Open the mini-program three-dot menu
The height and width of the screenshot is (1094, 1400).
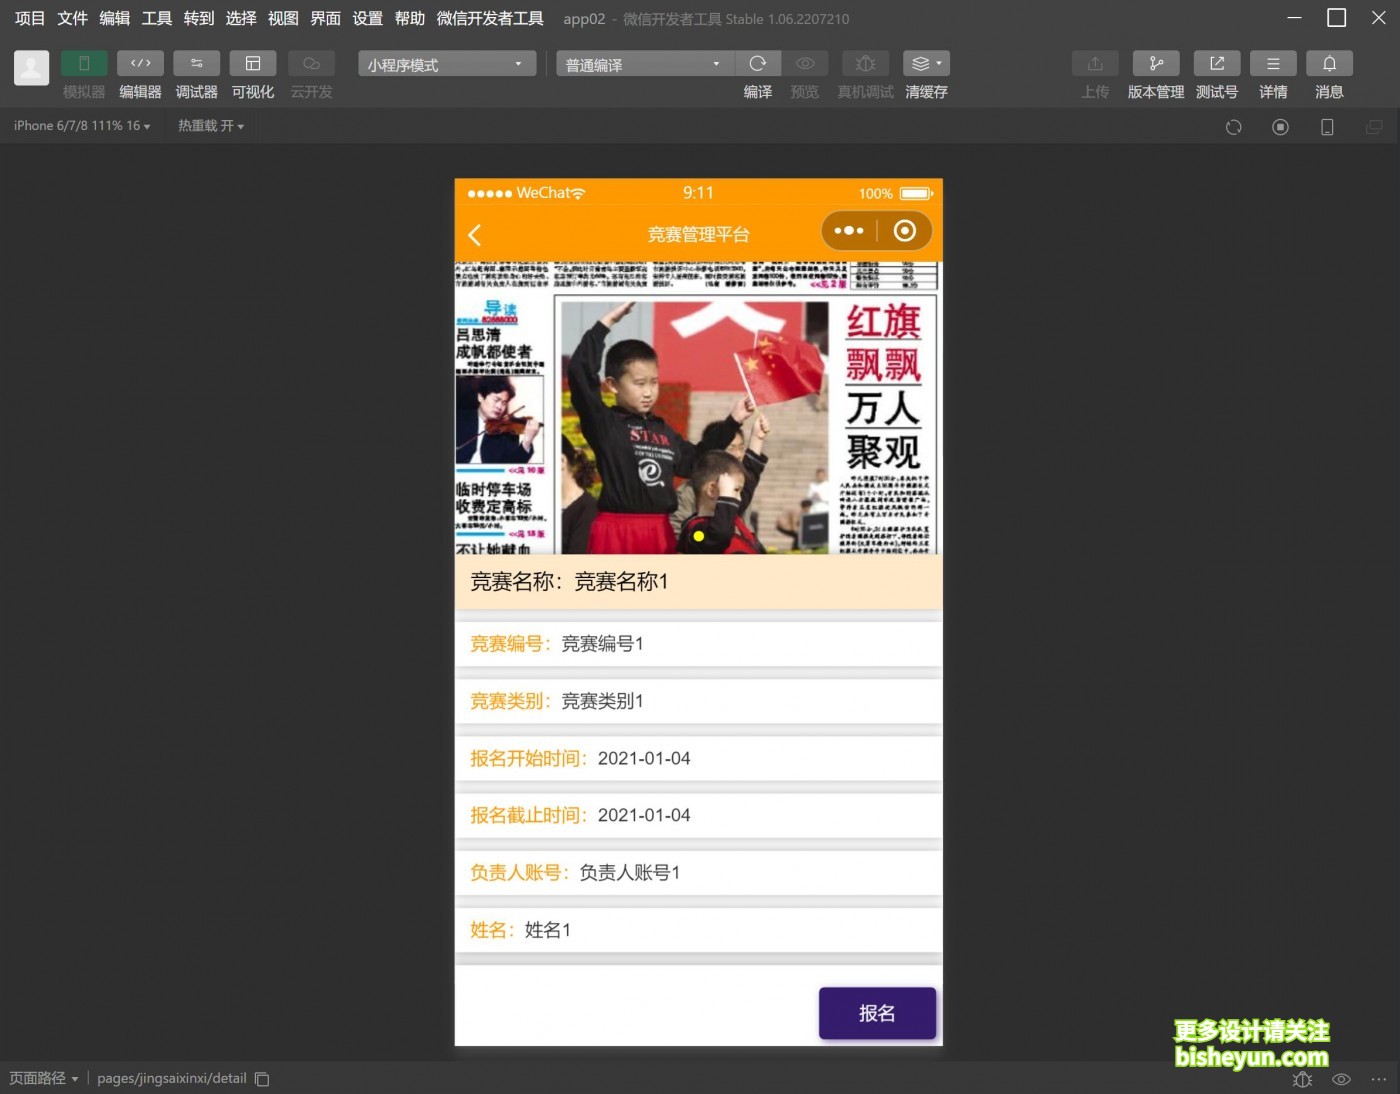(849, 231)
